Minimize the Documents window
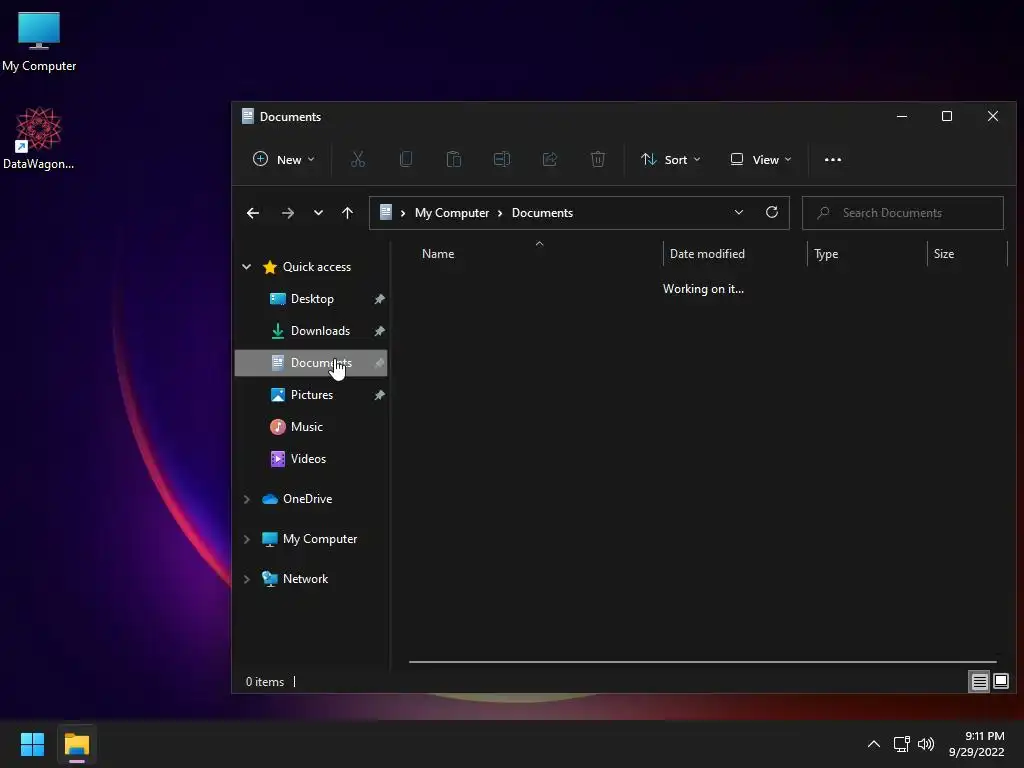The image size is (1024, 768). tap(902, 116)
